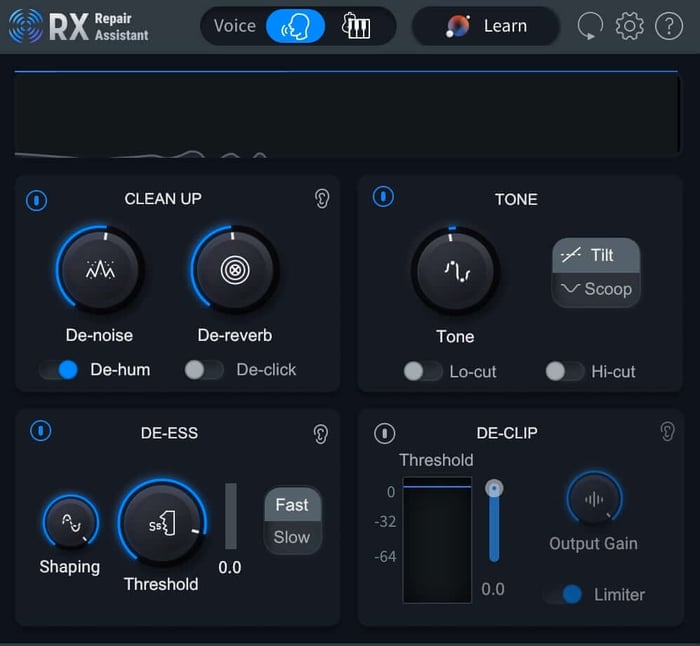
Task: Select the Tilt tone mode
Action: click(x=596, y=255)
